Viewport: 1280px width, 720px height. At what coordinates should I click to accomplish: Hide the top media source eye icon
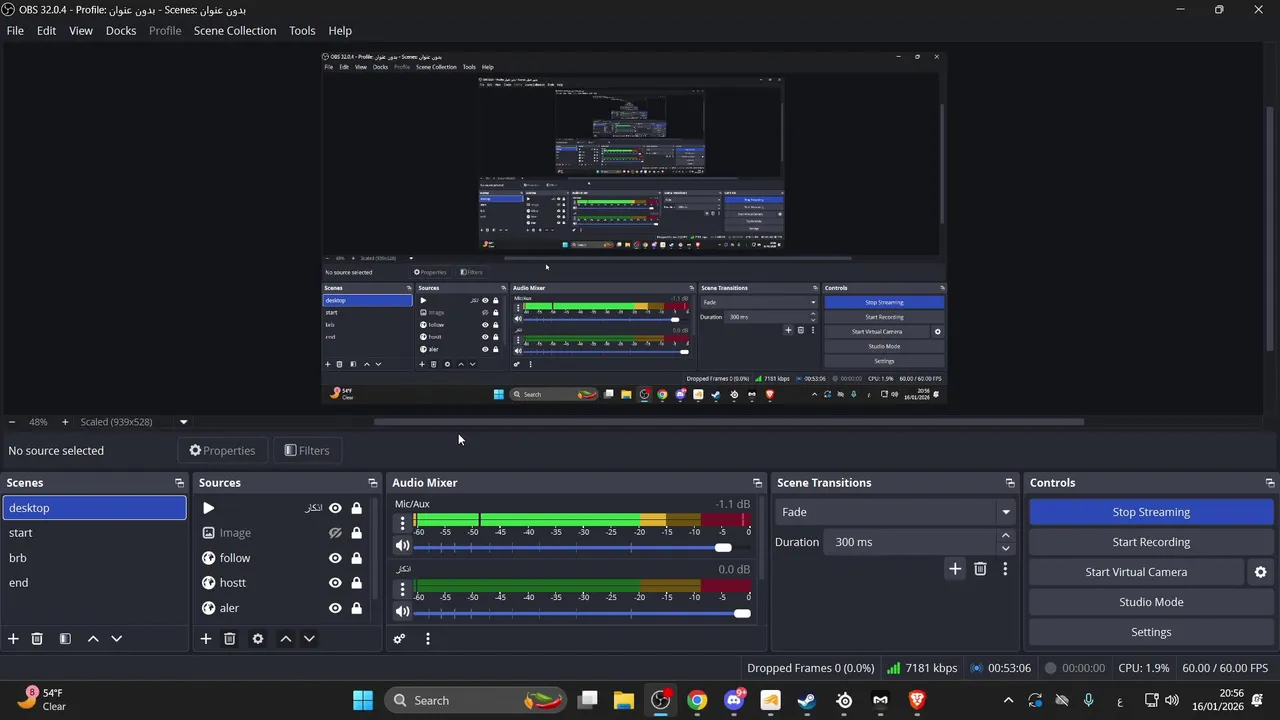pyautogui.click(x=335, y=508)
